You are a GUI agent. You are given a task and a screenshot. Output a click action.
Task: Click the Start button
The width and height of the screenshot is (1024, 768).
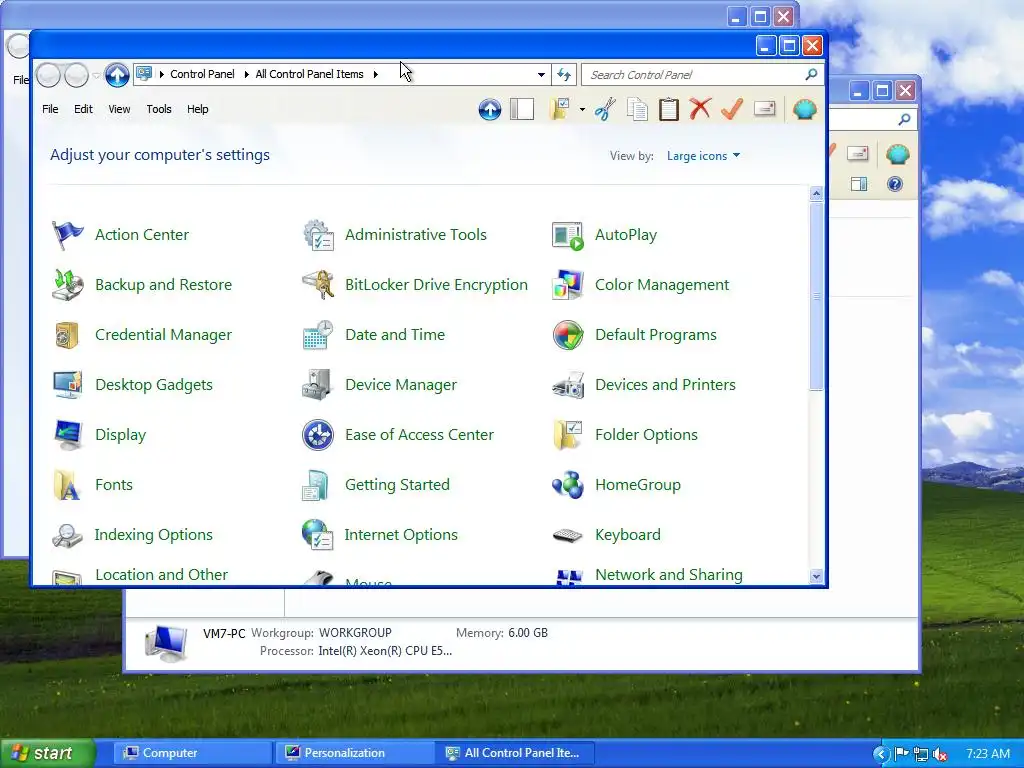click(47, 753)
